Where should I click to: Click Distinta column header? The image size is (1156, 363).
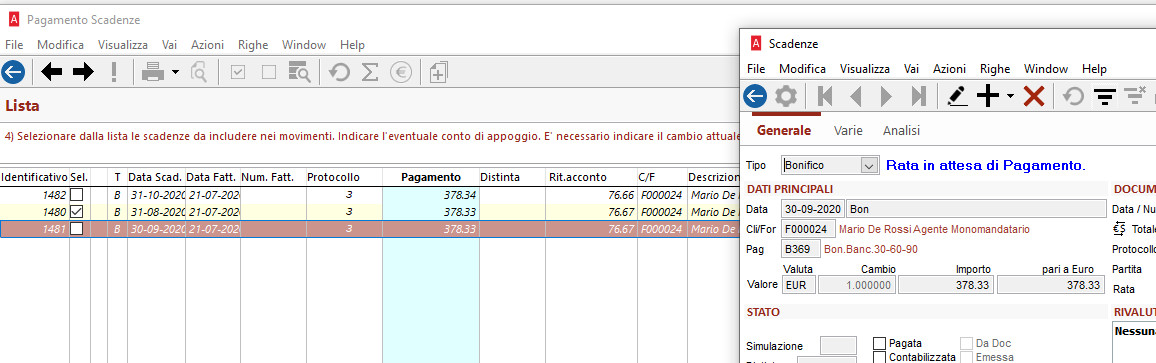pyautogui.click(x=512, y=177)
